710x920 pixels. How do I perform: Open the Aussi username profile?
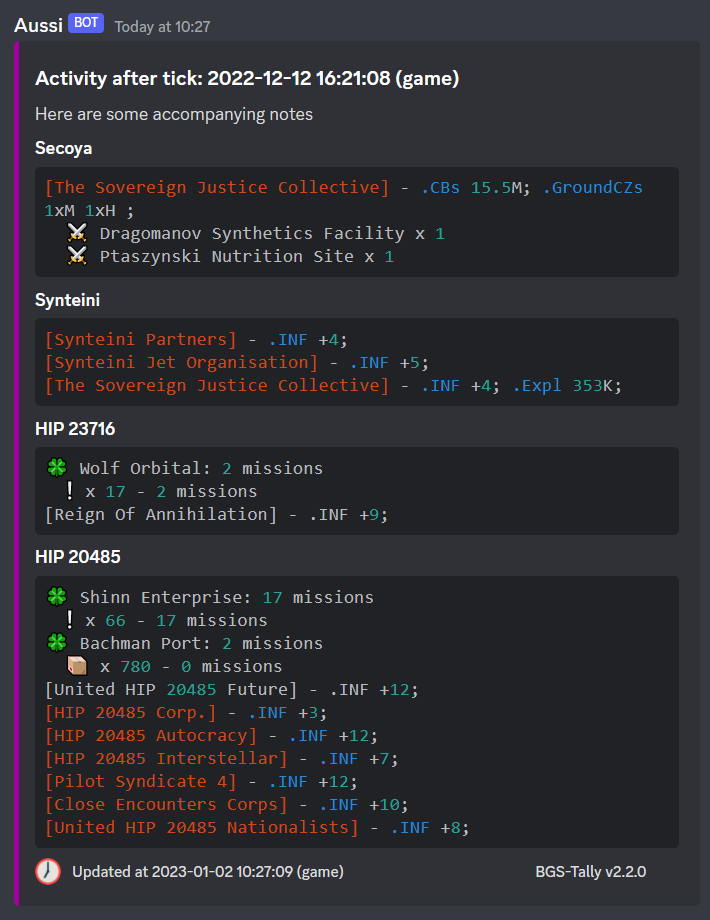point(38,25)
